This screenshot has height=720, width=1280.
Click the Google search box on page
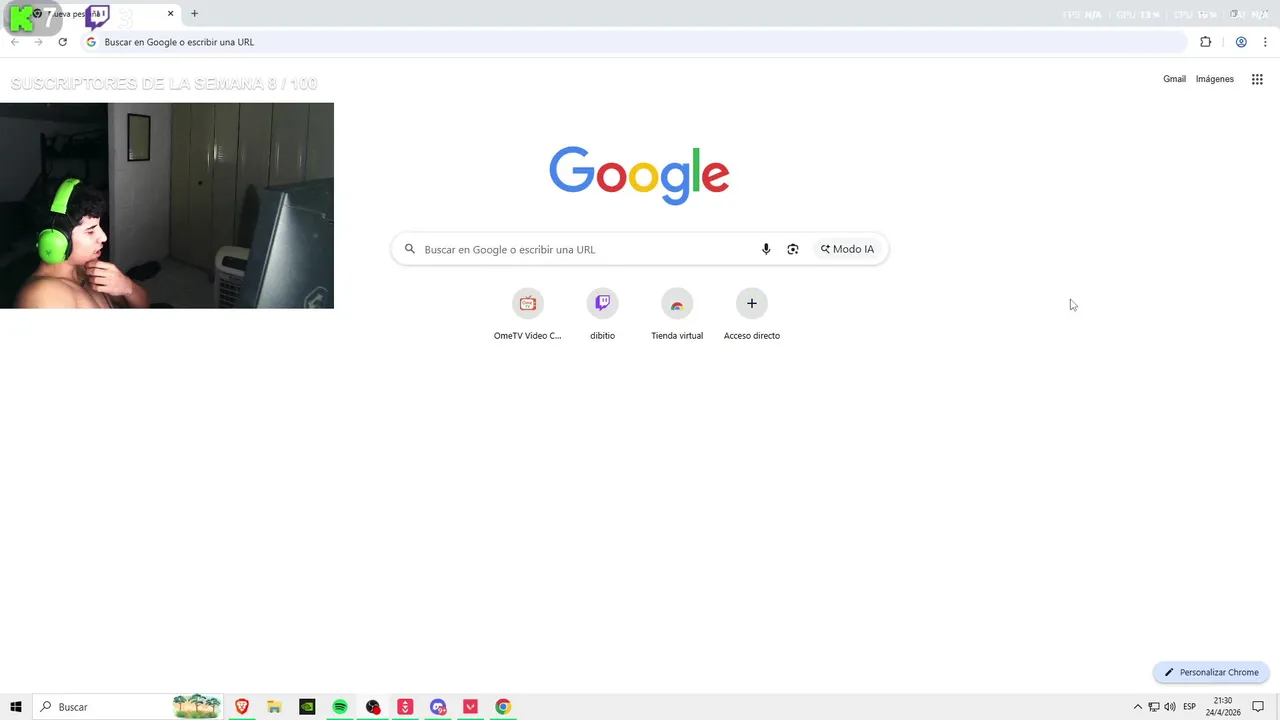(x=640, y=249)
